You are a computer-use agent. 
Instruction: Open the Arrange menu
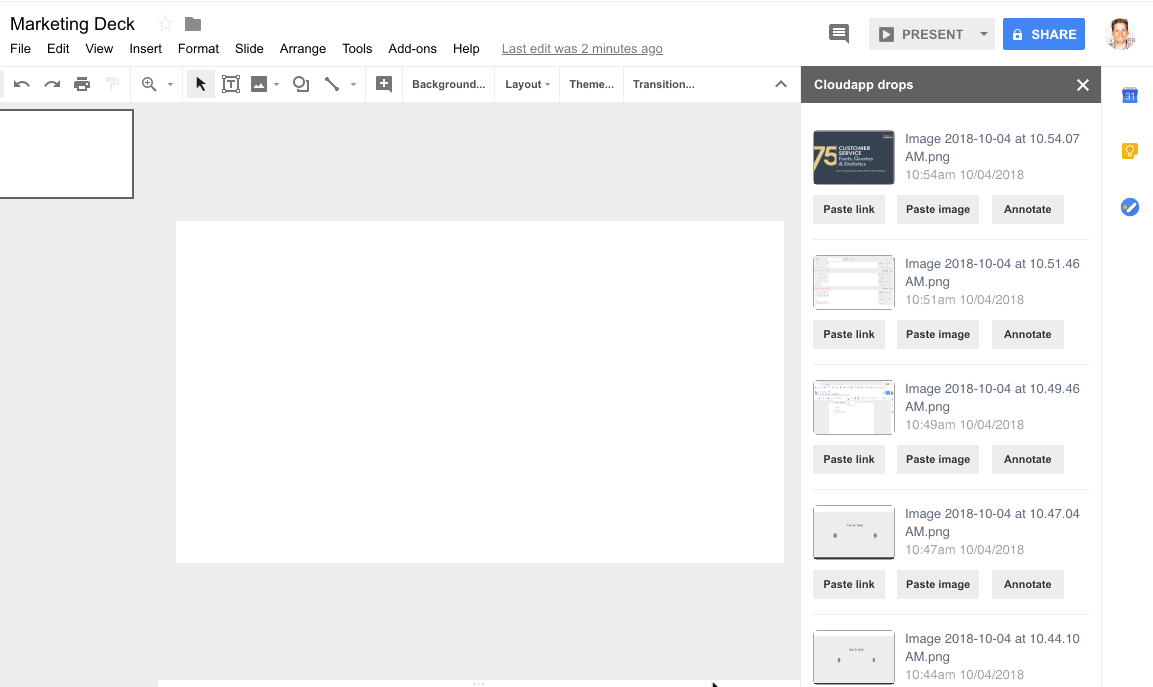pyautogui.click(x=303, y=49)
